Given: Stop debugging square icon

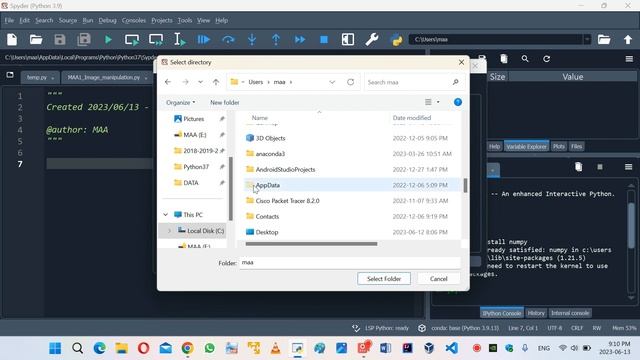Looking at the screenshot, I should [x=324, y=40].
